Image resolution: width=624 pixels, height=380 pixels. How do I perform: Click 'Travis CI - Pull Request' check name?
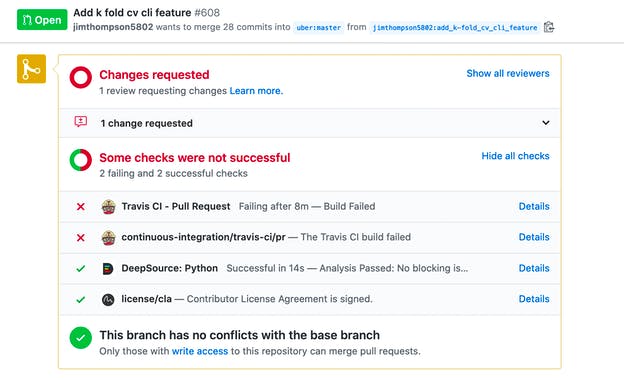pyautogui.click(x=176, y=207)
